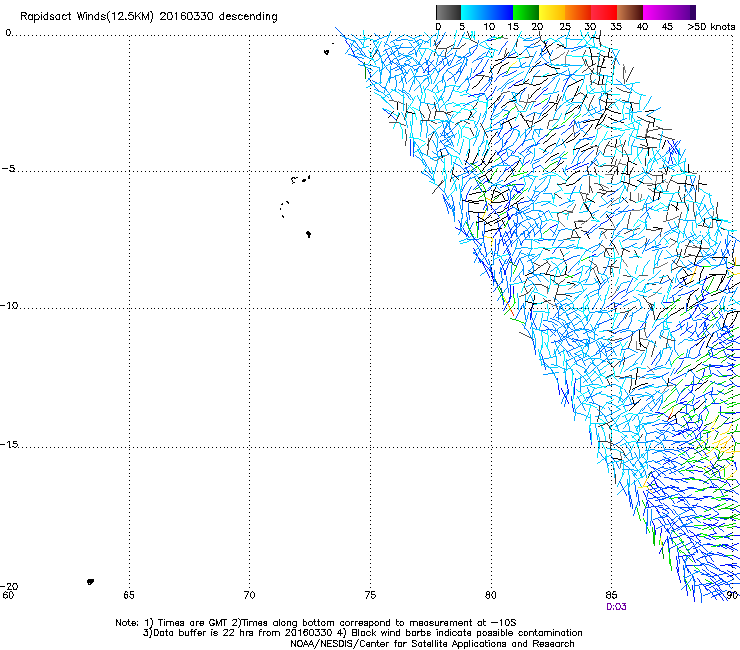This screenshot has height=650, width=740.
Task: Choose the green 15–20 knots swatch
Action: pos(526,12)
